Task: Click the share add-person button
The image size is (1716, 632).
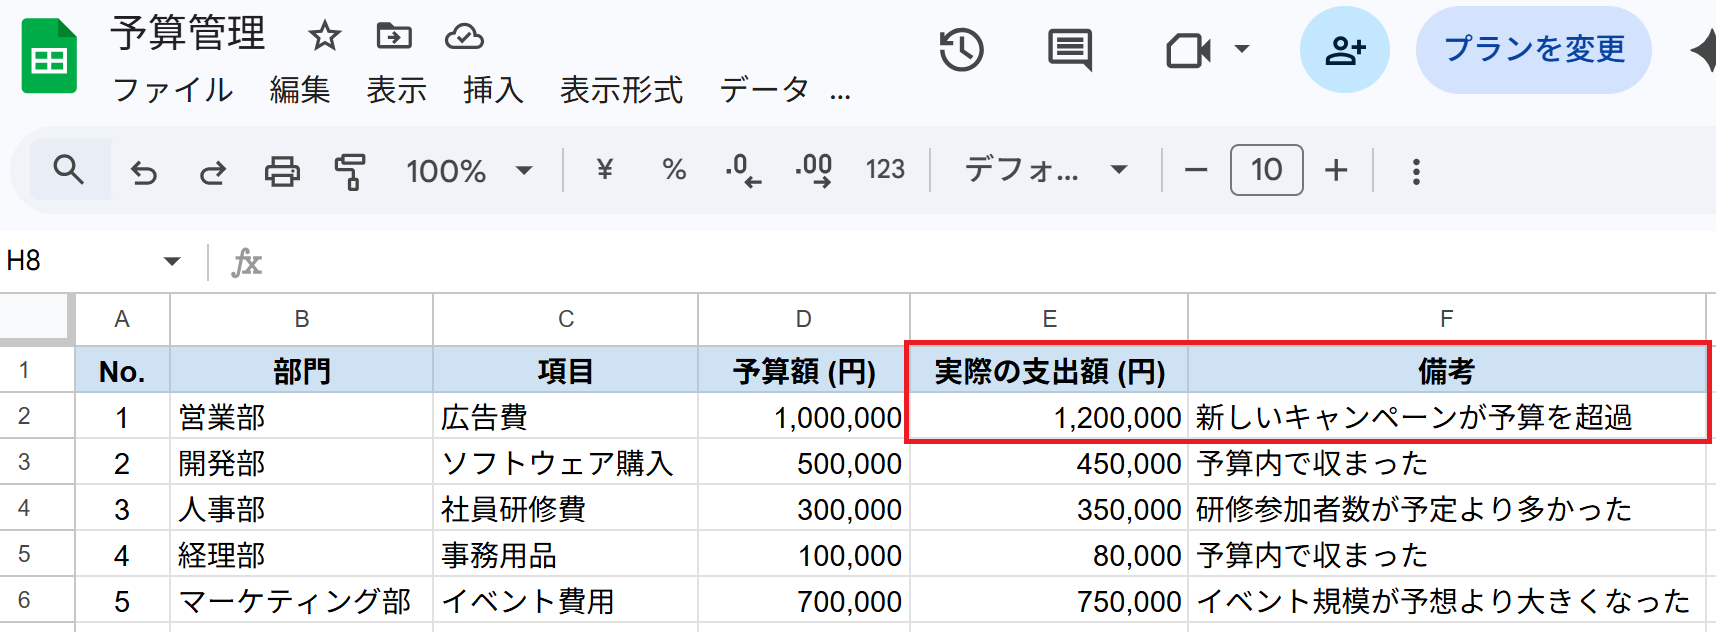Action: [x=1344, y=50]
